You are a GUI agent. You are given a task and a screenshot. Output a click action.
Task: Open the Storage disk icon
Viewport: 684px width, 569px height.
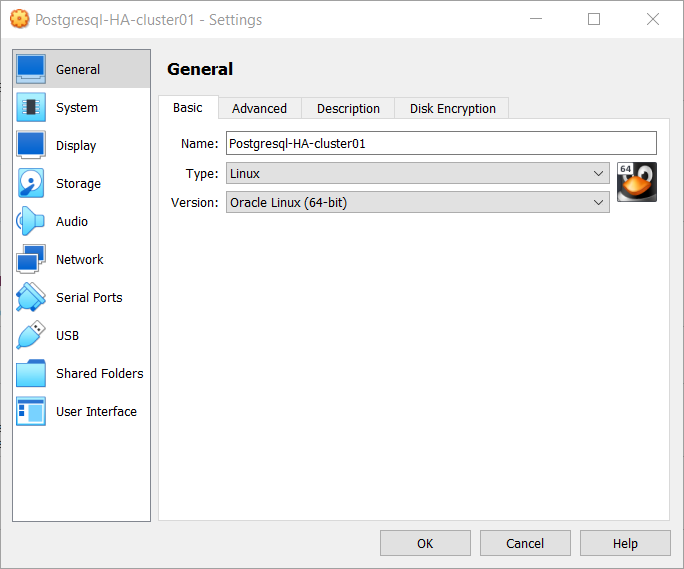point(31,184)
